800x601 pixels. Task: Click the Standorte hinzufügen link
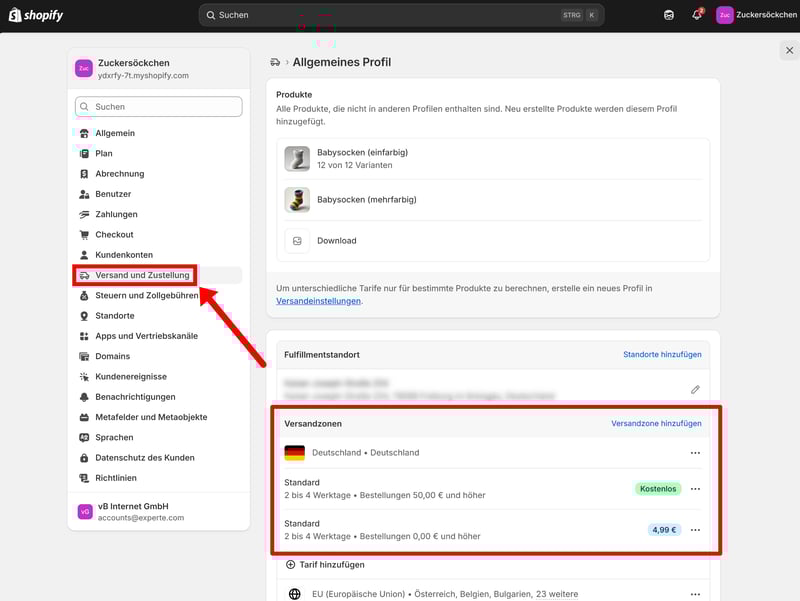tap(662, 355)
